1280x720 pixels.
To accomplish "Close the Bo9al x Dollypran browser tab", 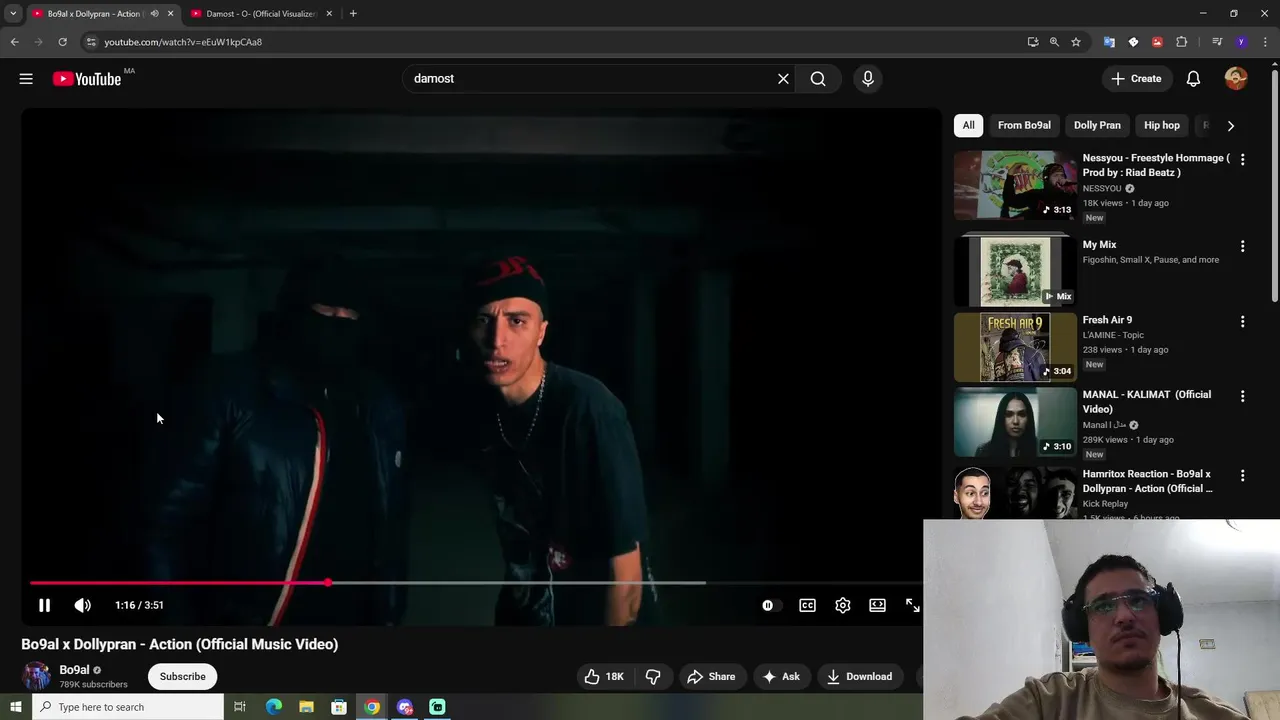I will point(170,14).
